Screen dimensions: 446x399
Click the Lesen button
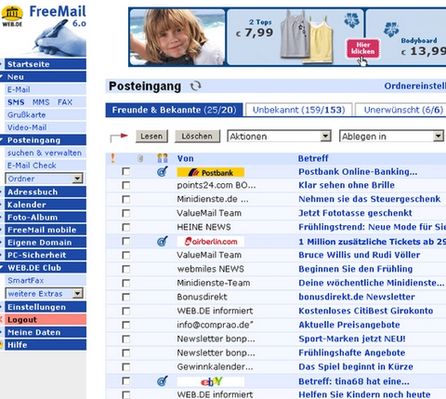coord(152,136)
